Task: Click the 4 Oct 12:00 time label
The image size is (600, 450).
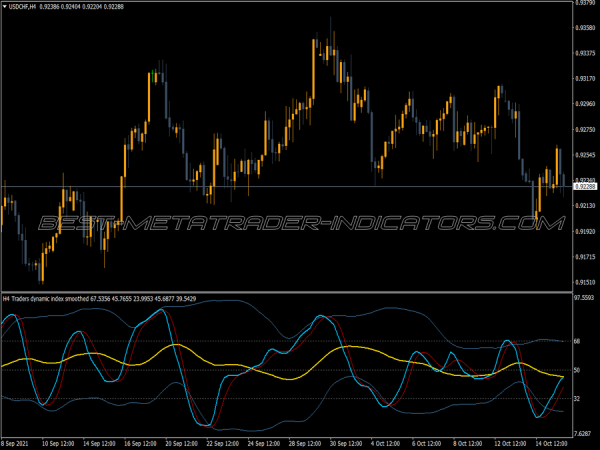Action: (x=385, y=444)
